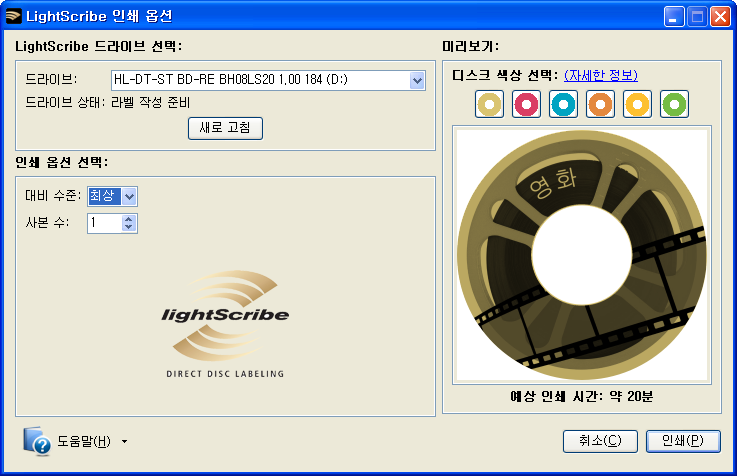
Task: Increase the 사본 수 copy count
Action: [128, 219]
